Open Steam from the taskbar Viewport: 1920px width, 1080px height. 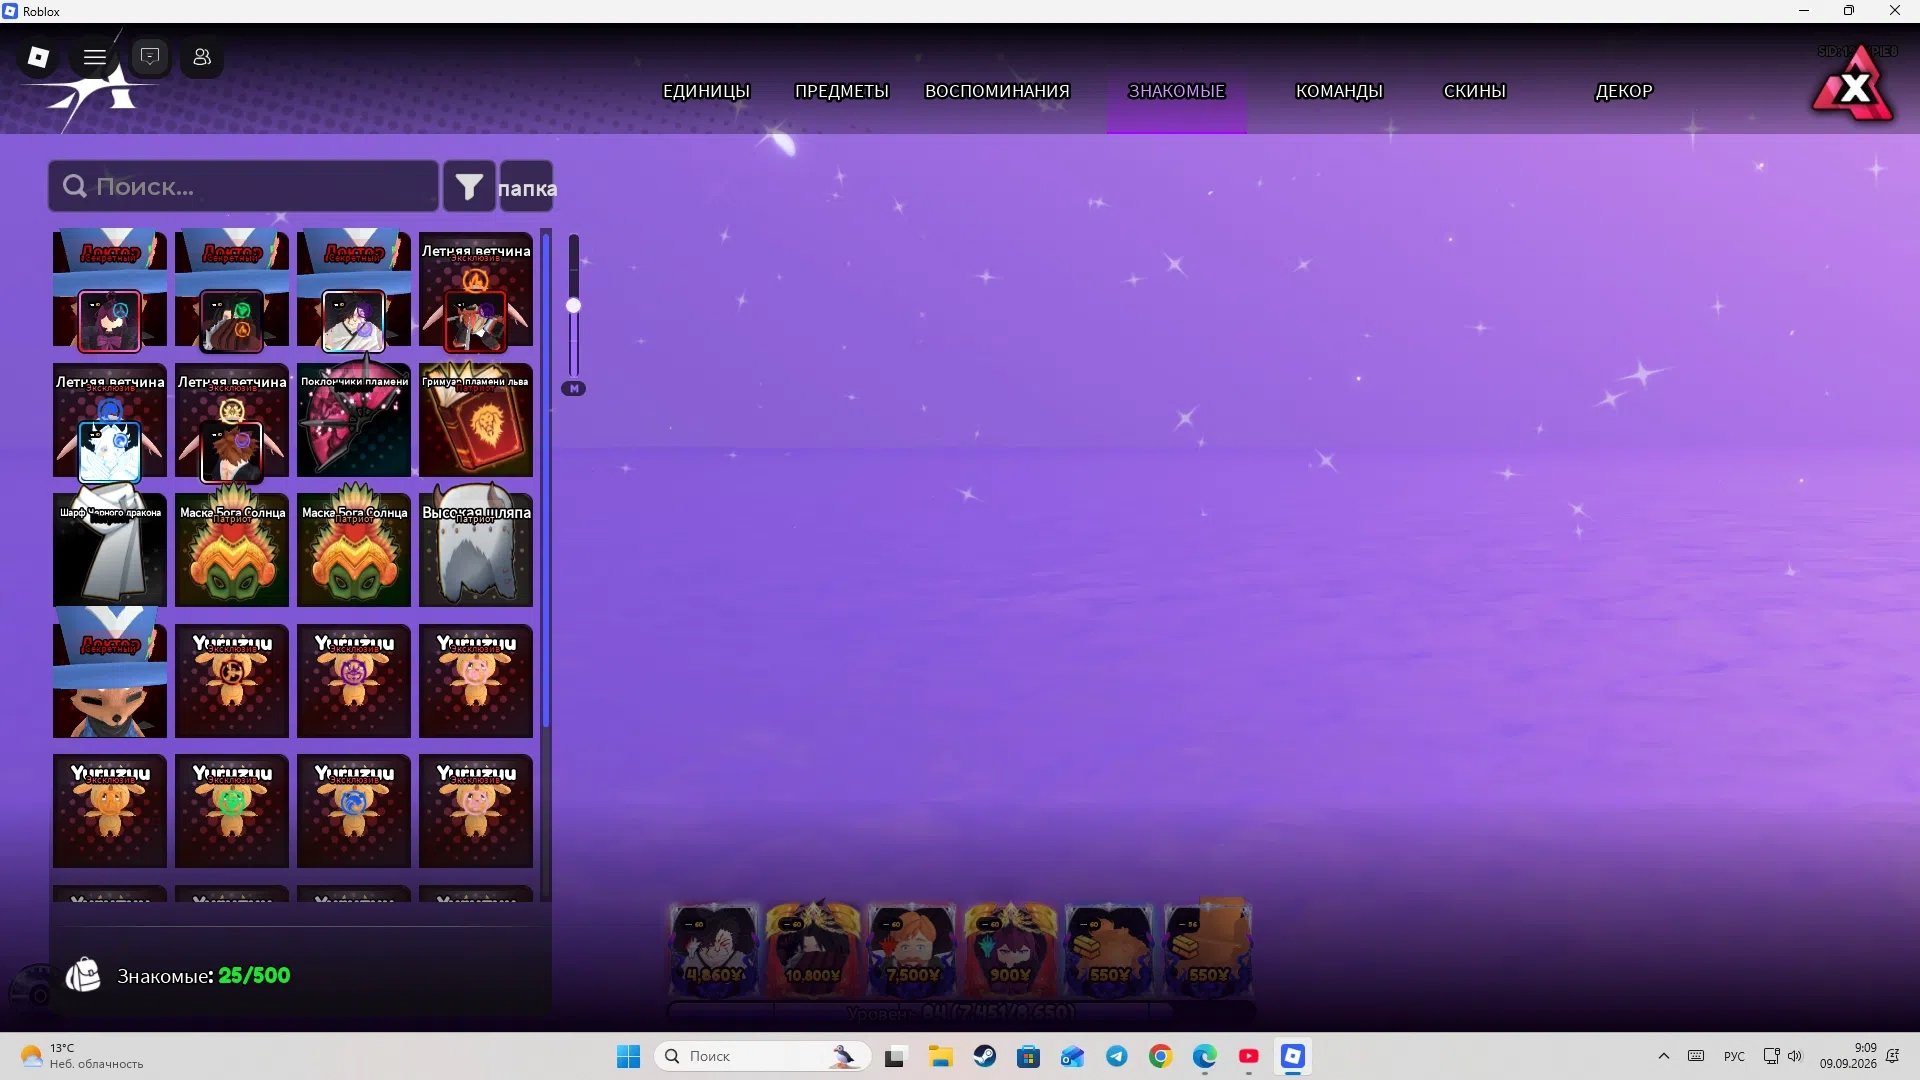tap(985, 1056)
